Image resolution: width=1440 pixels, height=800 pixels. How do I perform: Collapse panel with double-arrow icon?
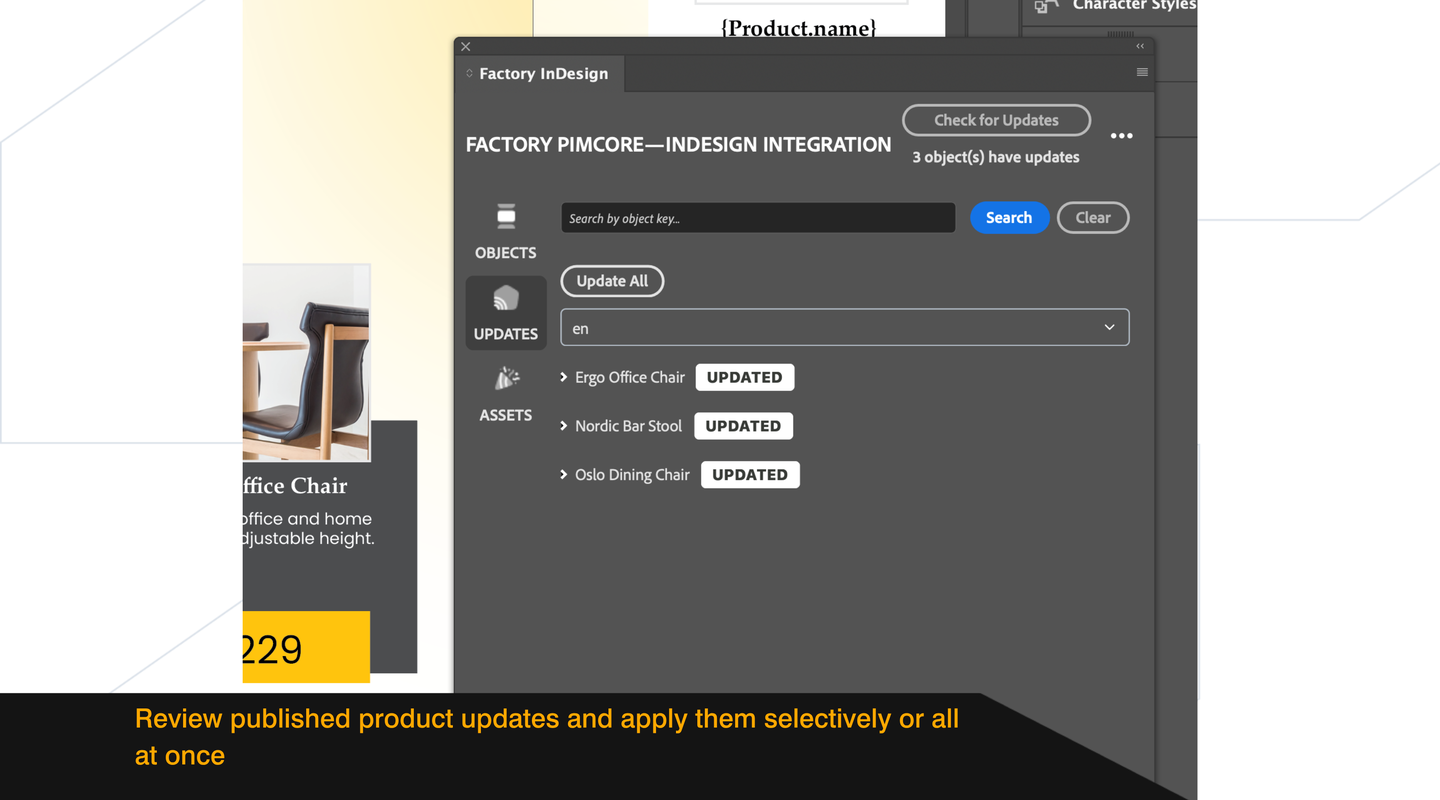[1140, 46]
